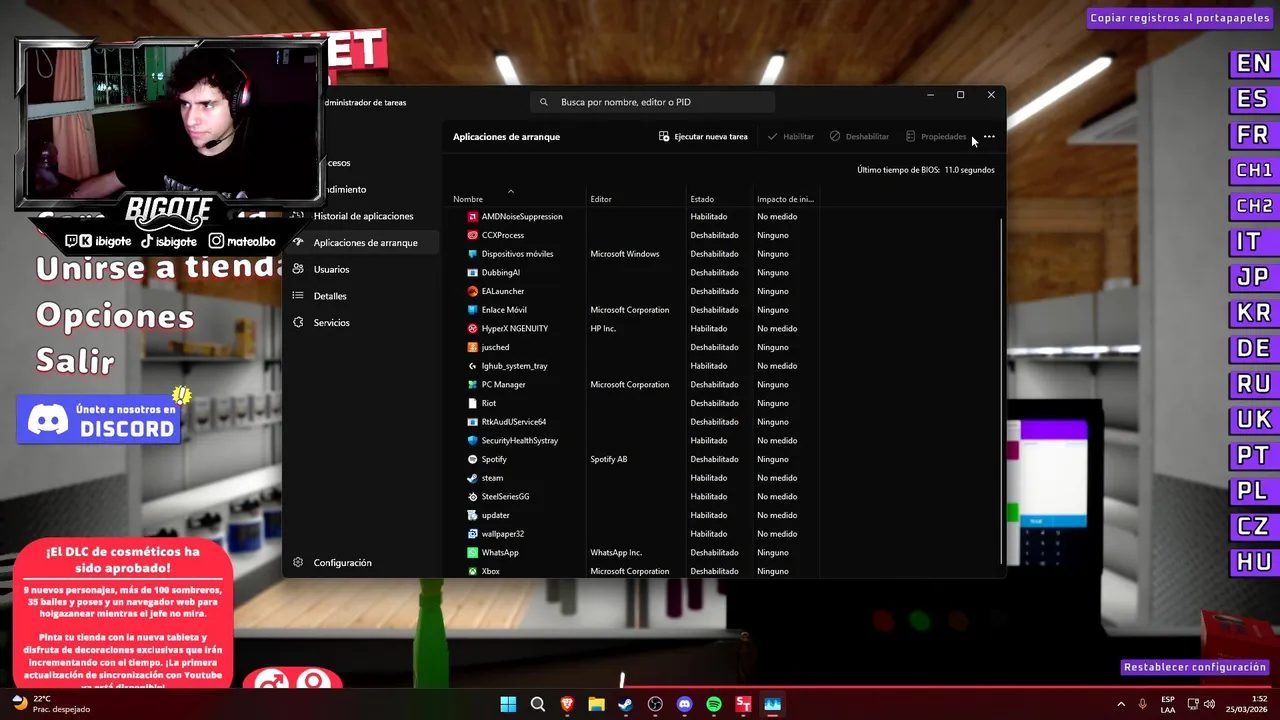Click the Propiedades button
The image size is (1280, 720).
pyautogui.click(x=936, y=136)
